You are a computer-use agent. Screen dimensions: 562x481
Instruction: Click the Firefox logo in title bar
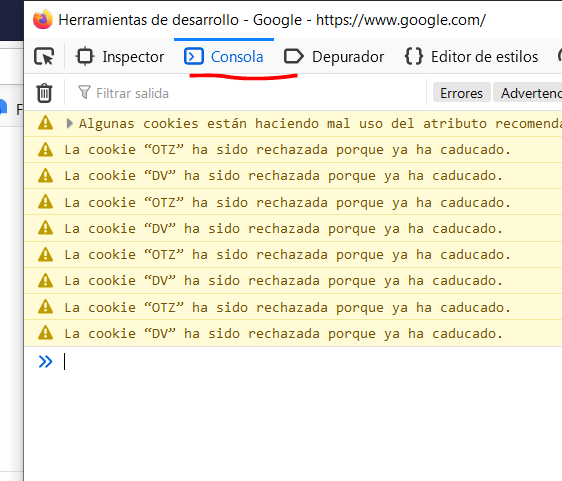click(43, 19)
